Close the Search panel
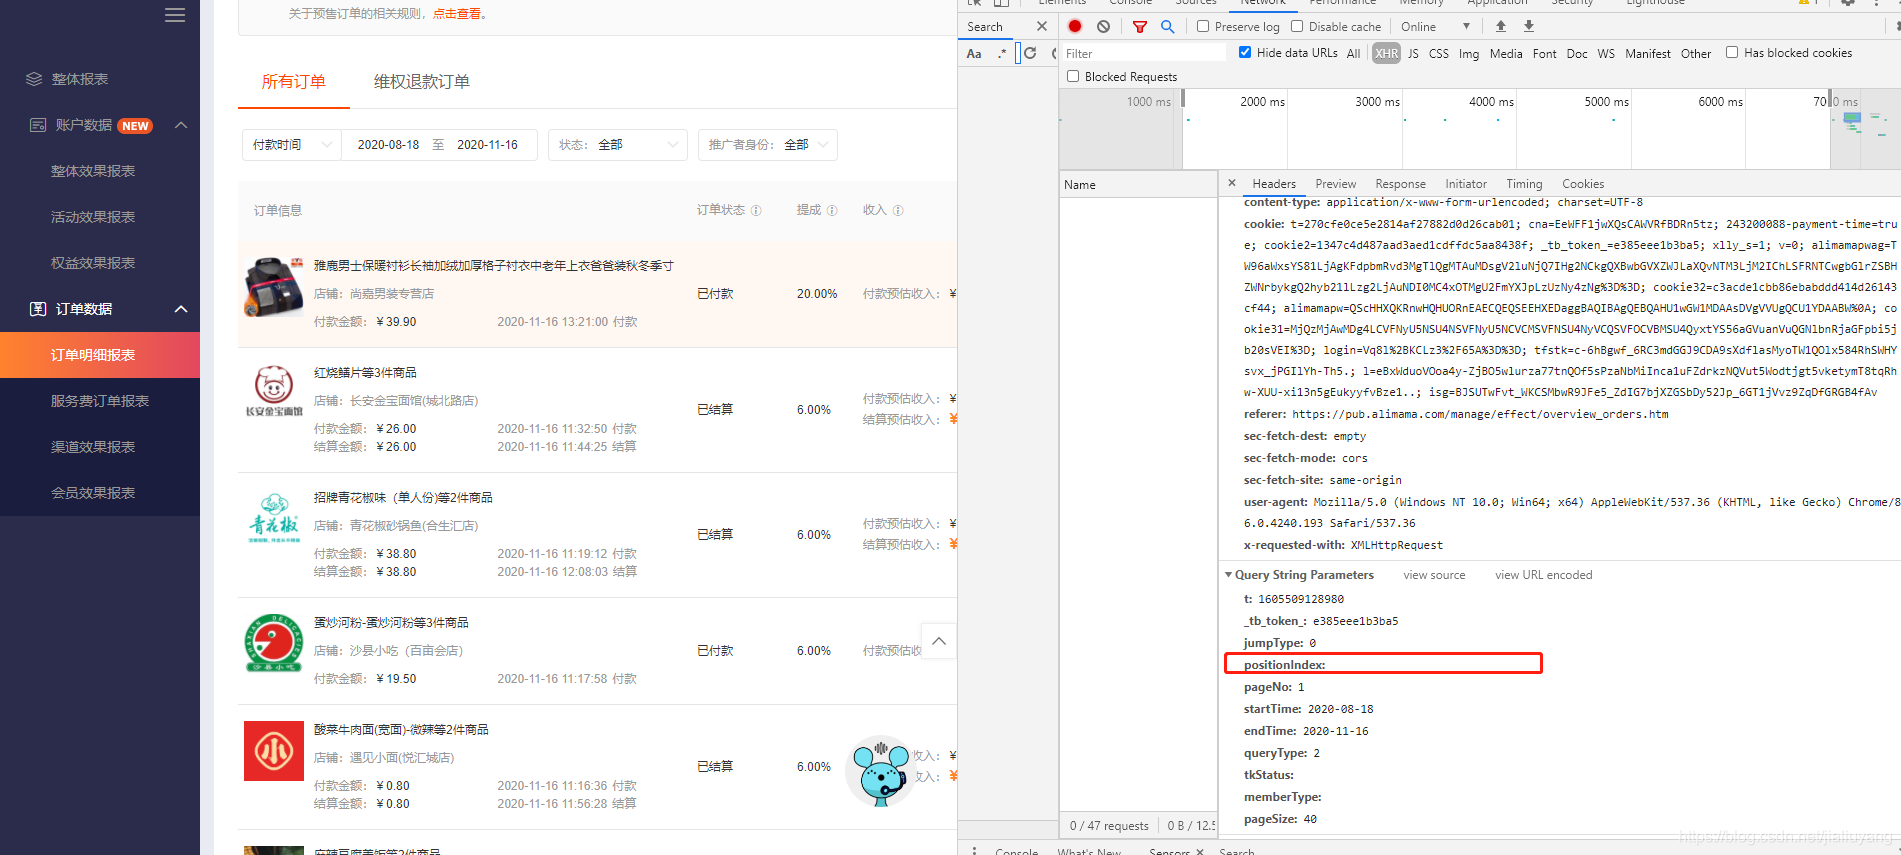Screen dimensions: 1901x855 tap(1042, 26)
